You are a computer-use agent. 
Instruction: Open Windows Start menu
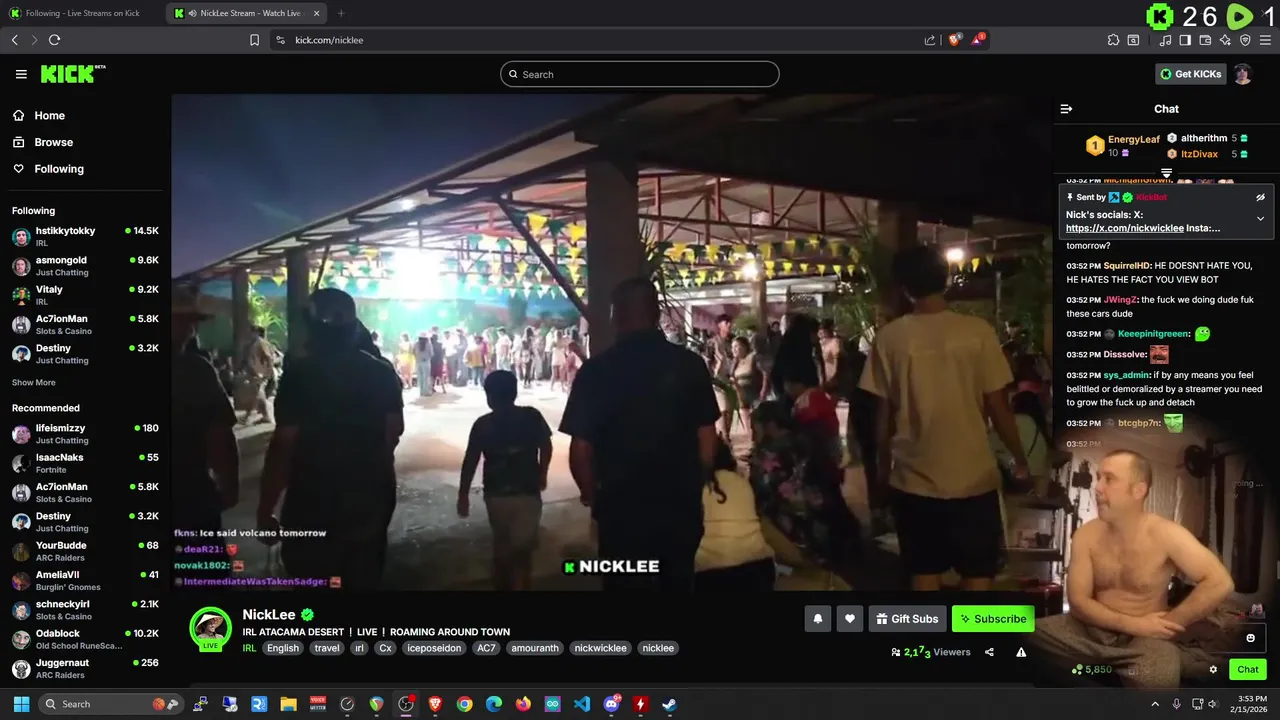click(19, 704)
